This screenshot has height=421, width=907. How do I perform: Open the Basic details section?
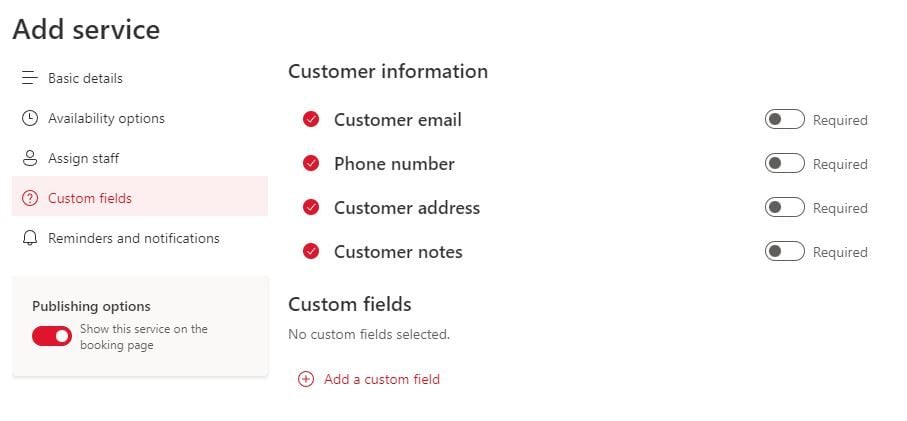point(85,78)
